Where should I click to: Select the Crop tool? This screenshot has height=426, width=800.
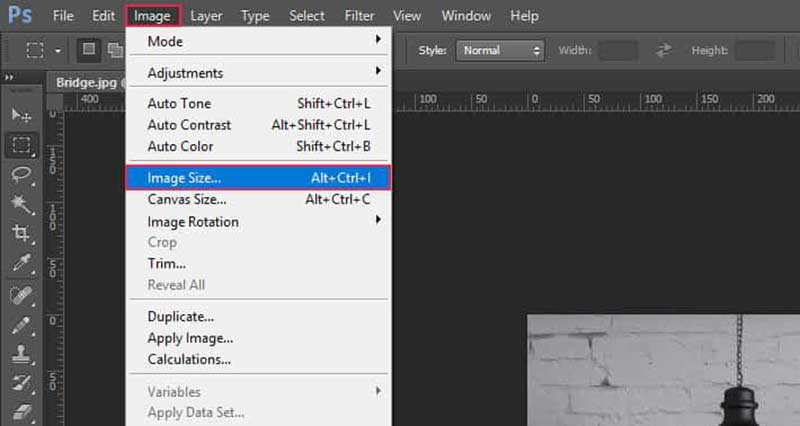(21, 233)
